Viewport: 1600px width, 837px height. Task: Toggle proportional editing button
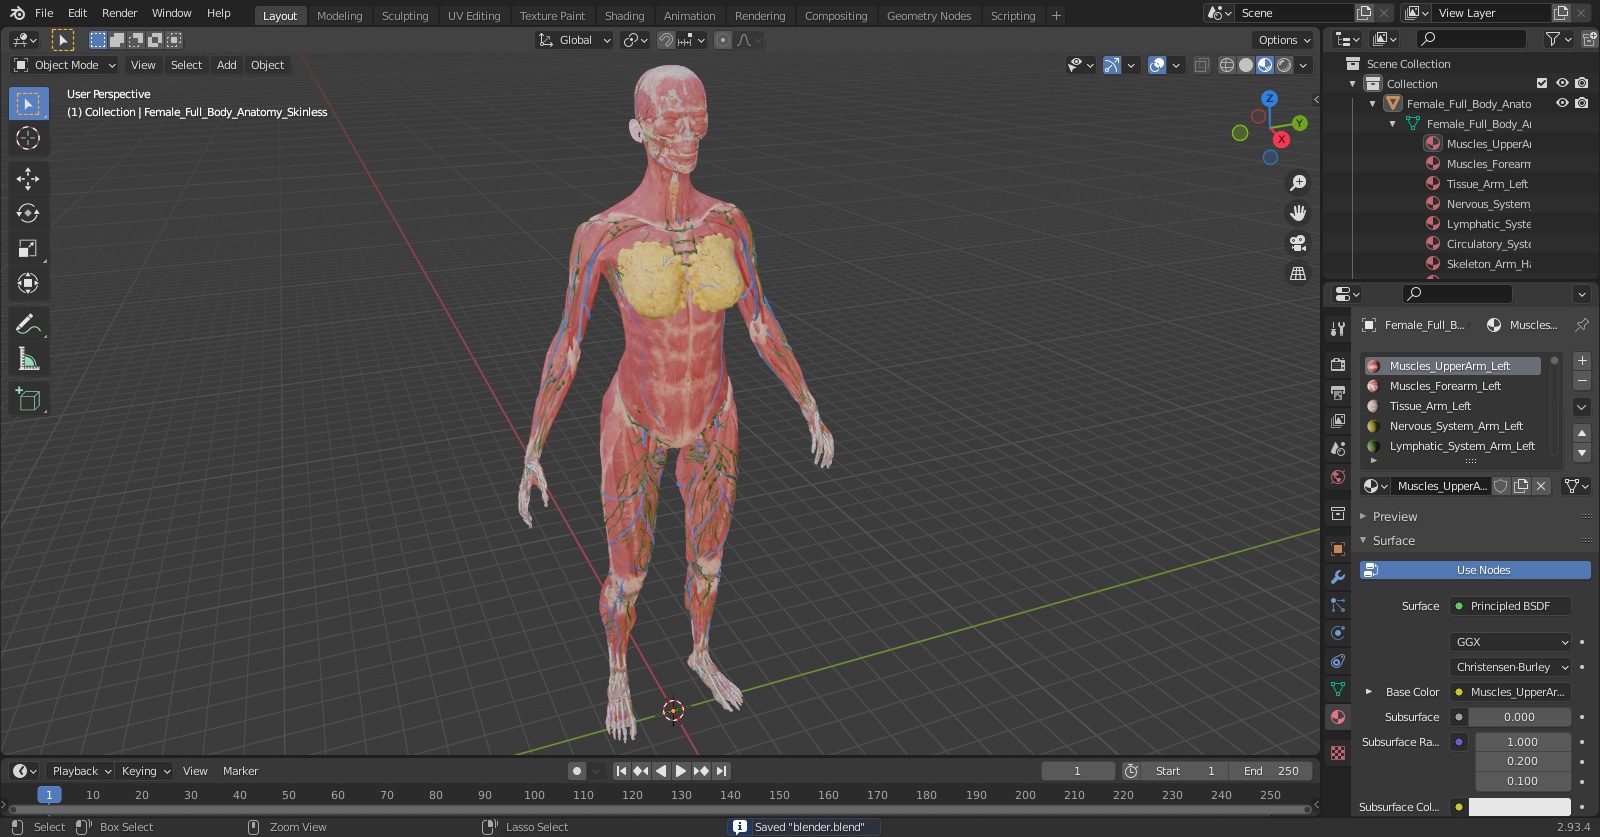coord(723,40)
